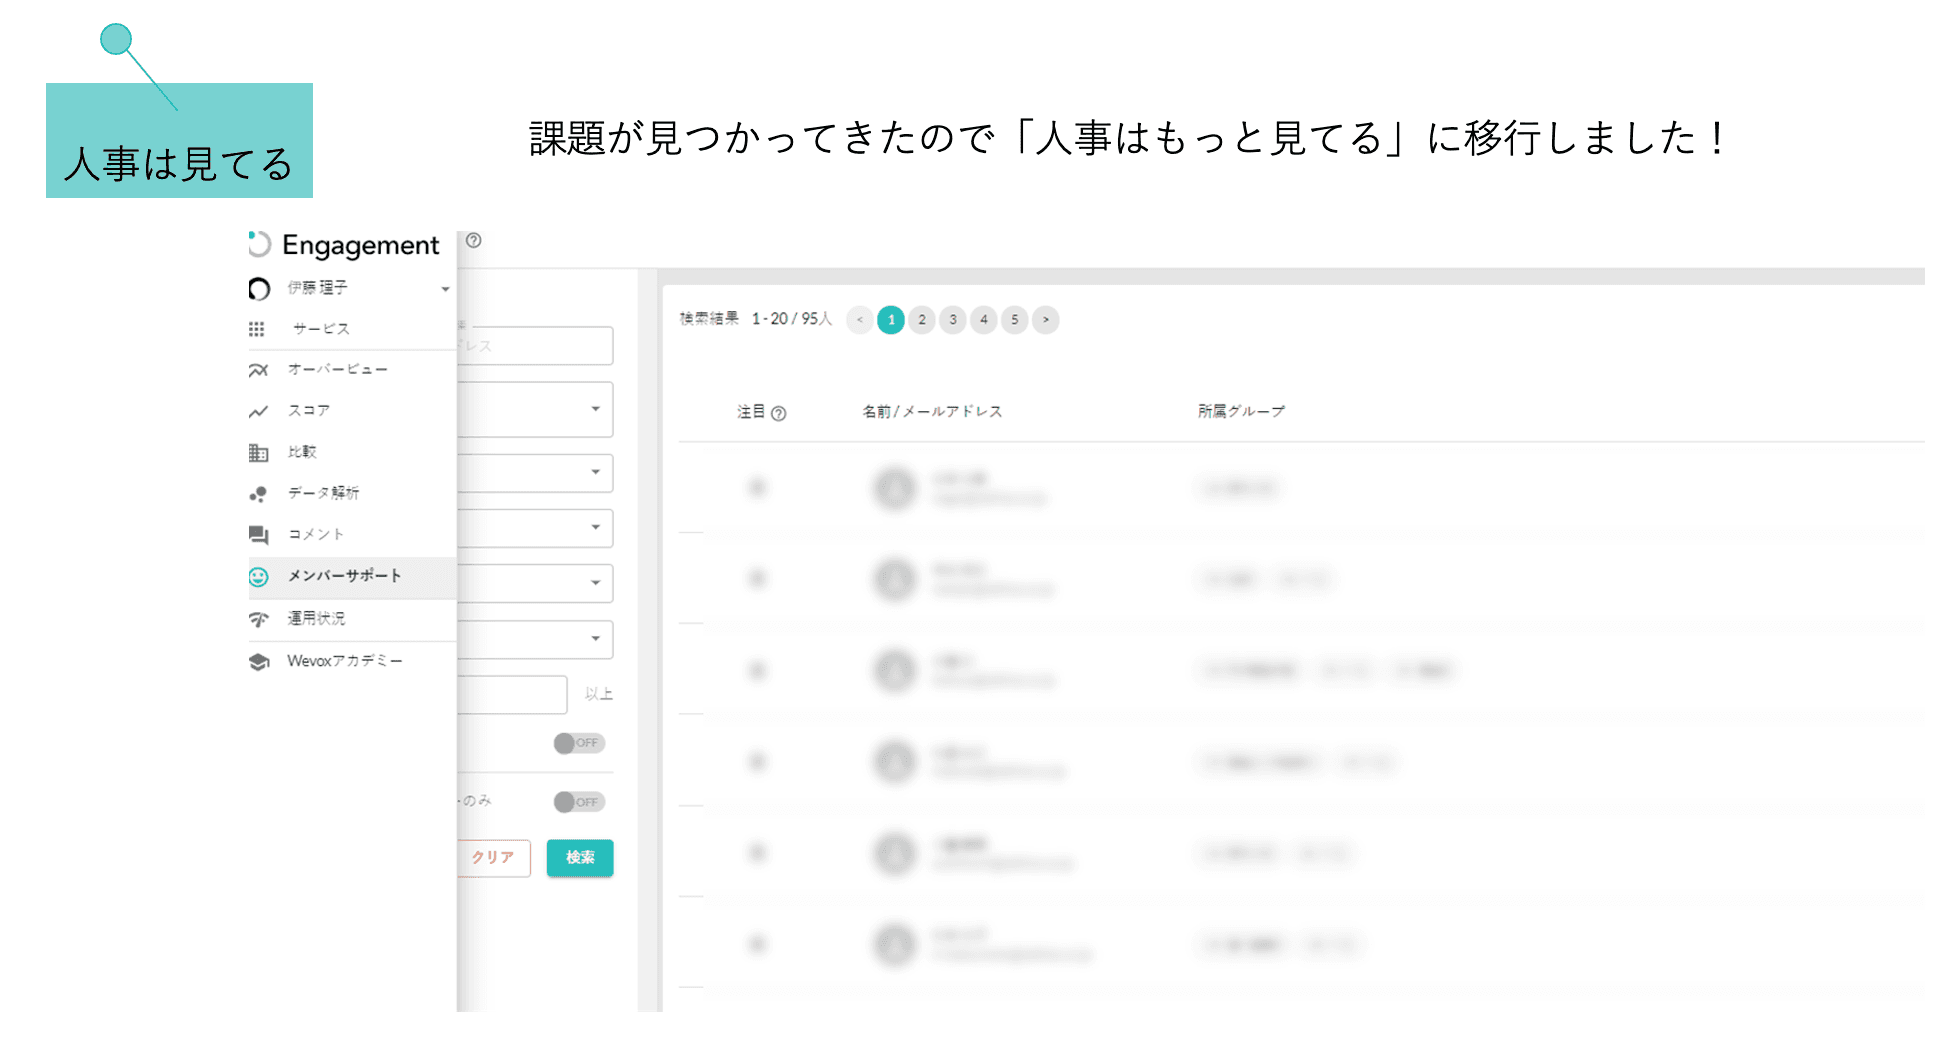This screenshot has width=1937, height=1051.
Task: Toggle the upper OFF switch in filter panel
Action: pos(579,743)
